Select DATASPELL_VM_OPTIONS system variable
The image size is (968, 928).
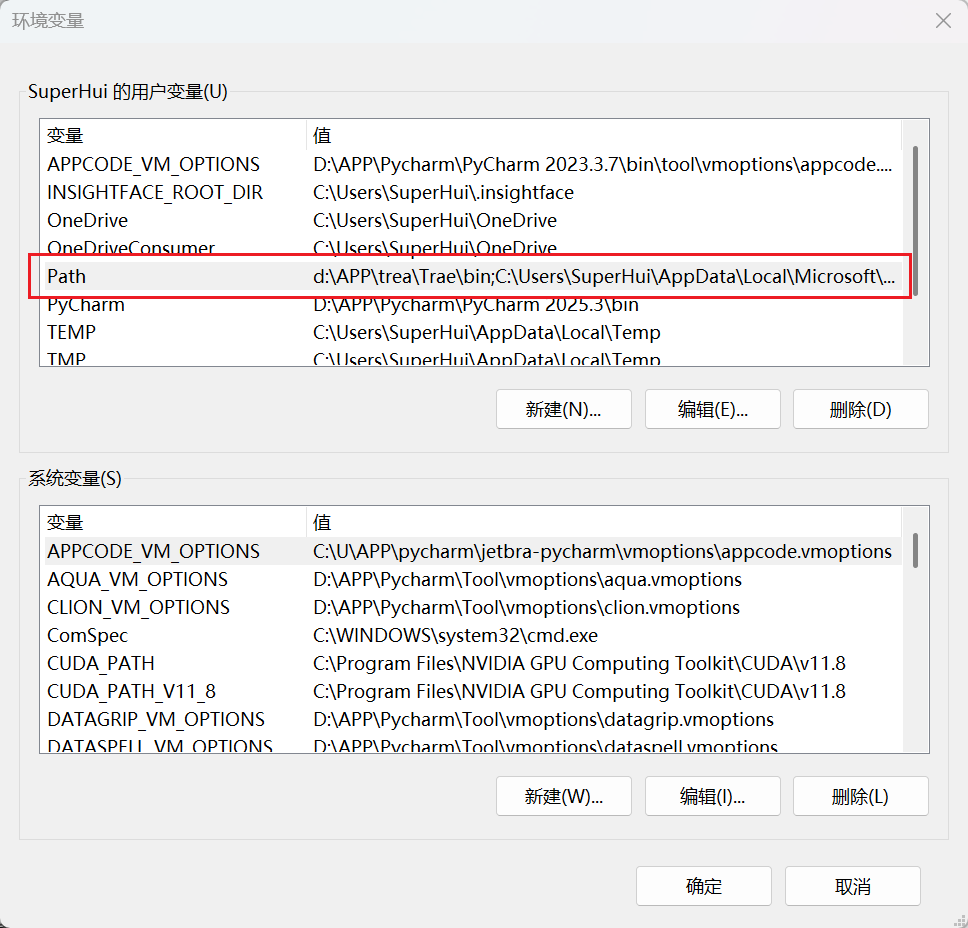click(474, 744)
